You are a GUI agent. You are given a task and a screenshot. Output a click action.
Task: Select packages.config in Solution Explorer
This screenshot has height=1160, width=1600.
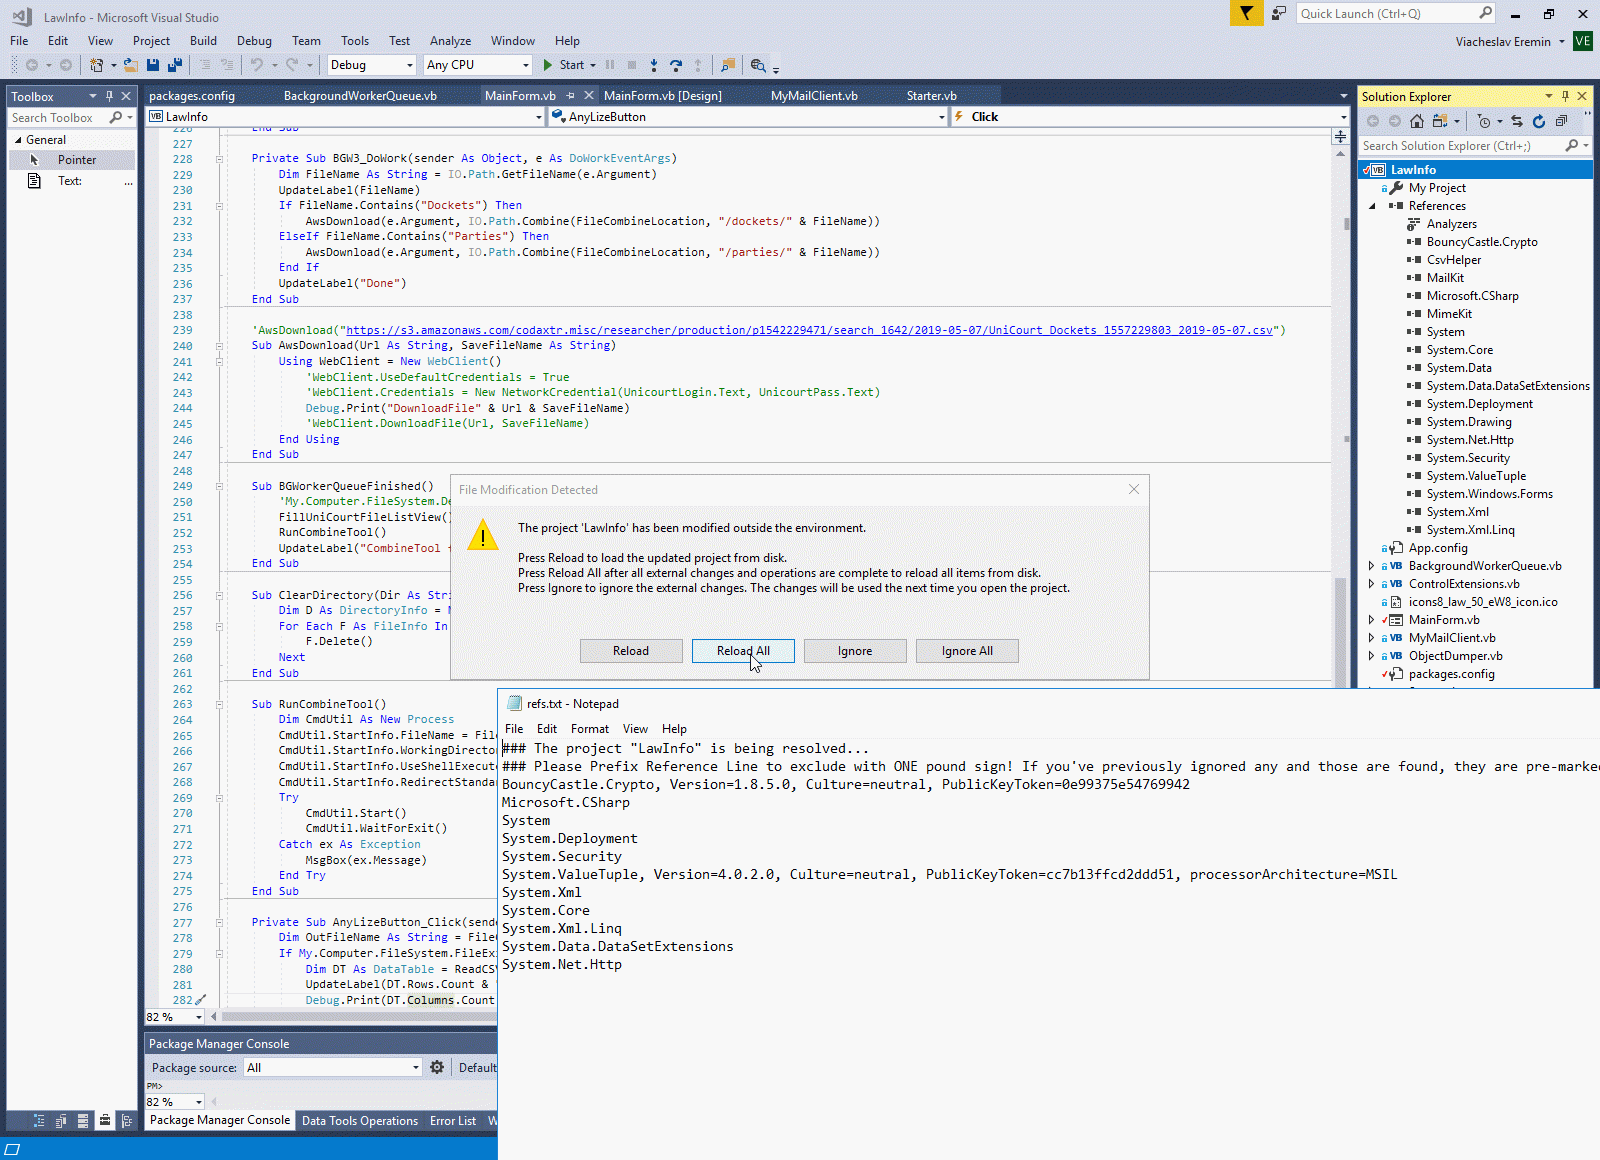(1451, 674)
